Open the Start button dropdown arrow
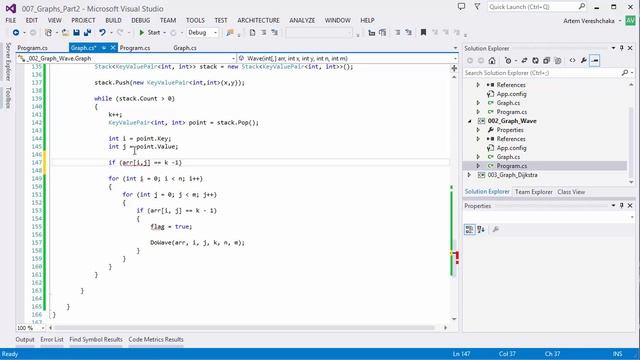Viewport: 640px width, 360px height. [x=164, y=33]
